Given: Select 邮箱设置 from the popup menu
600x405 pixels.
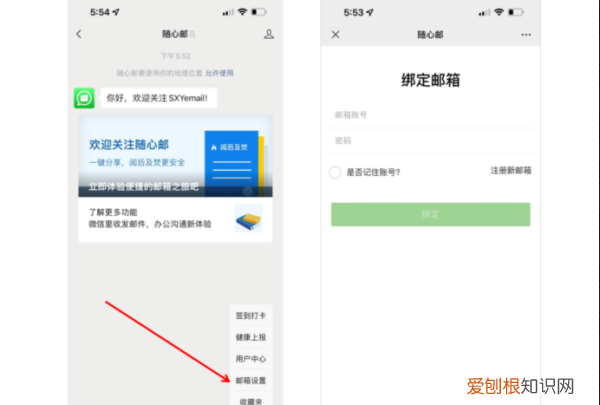Looking at the screenshot, I should coord(251,381).
